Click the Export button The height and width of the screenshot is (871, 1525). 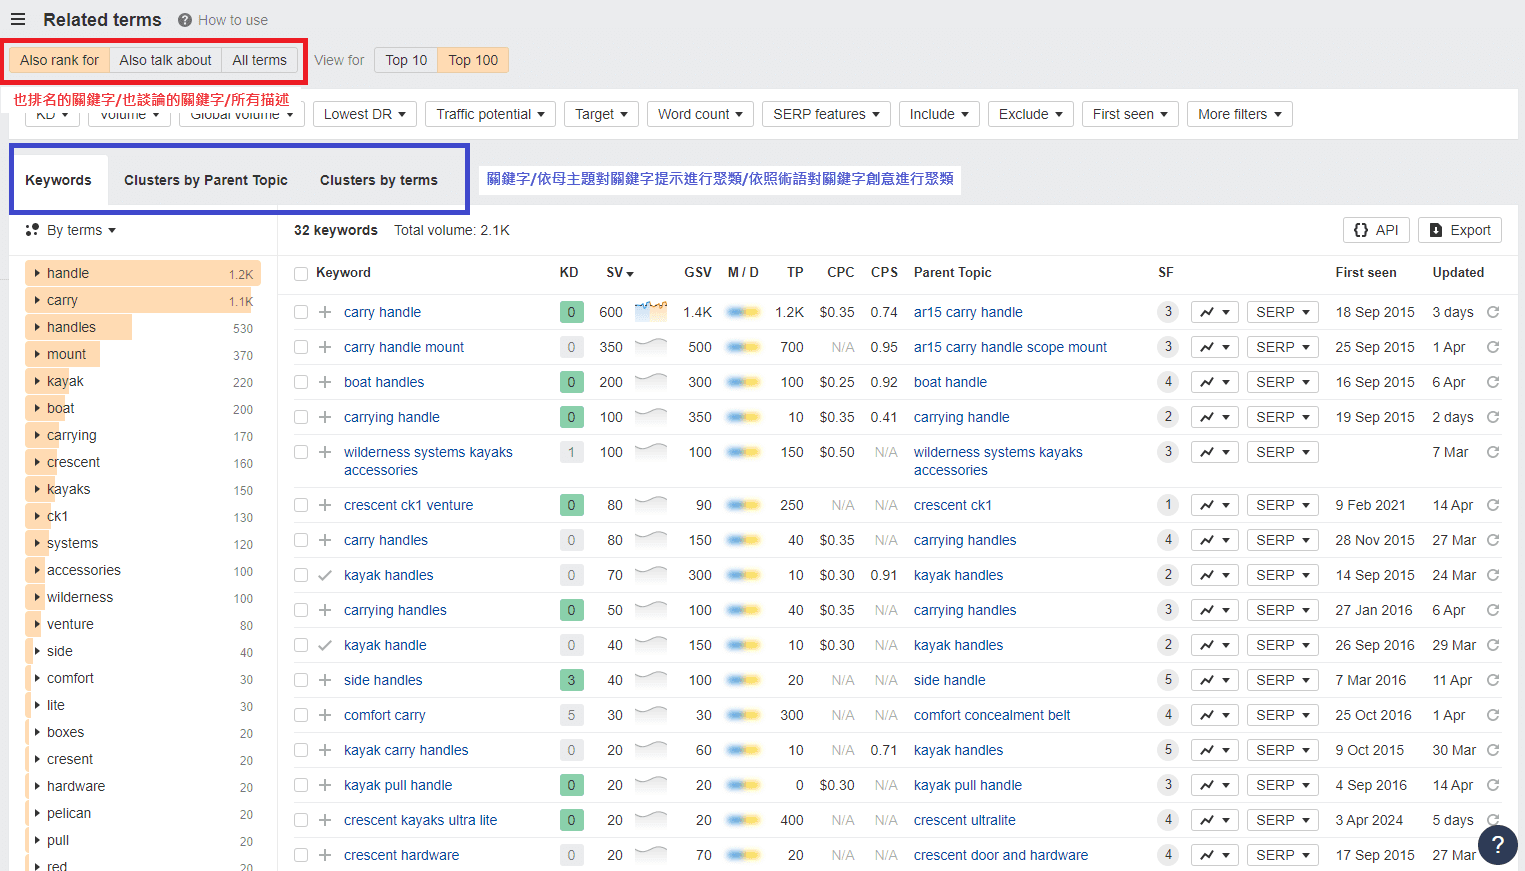[1460, 230]
